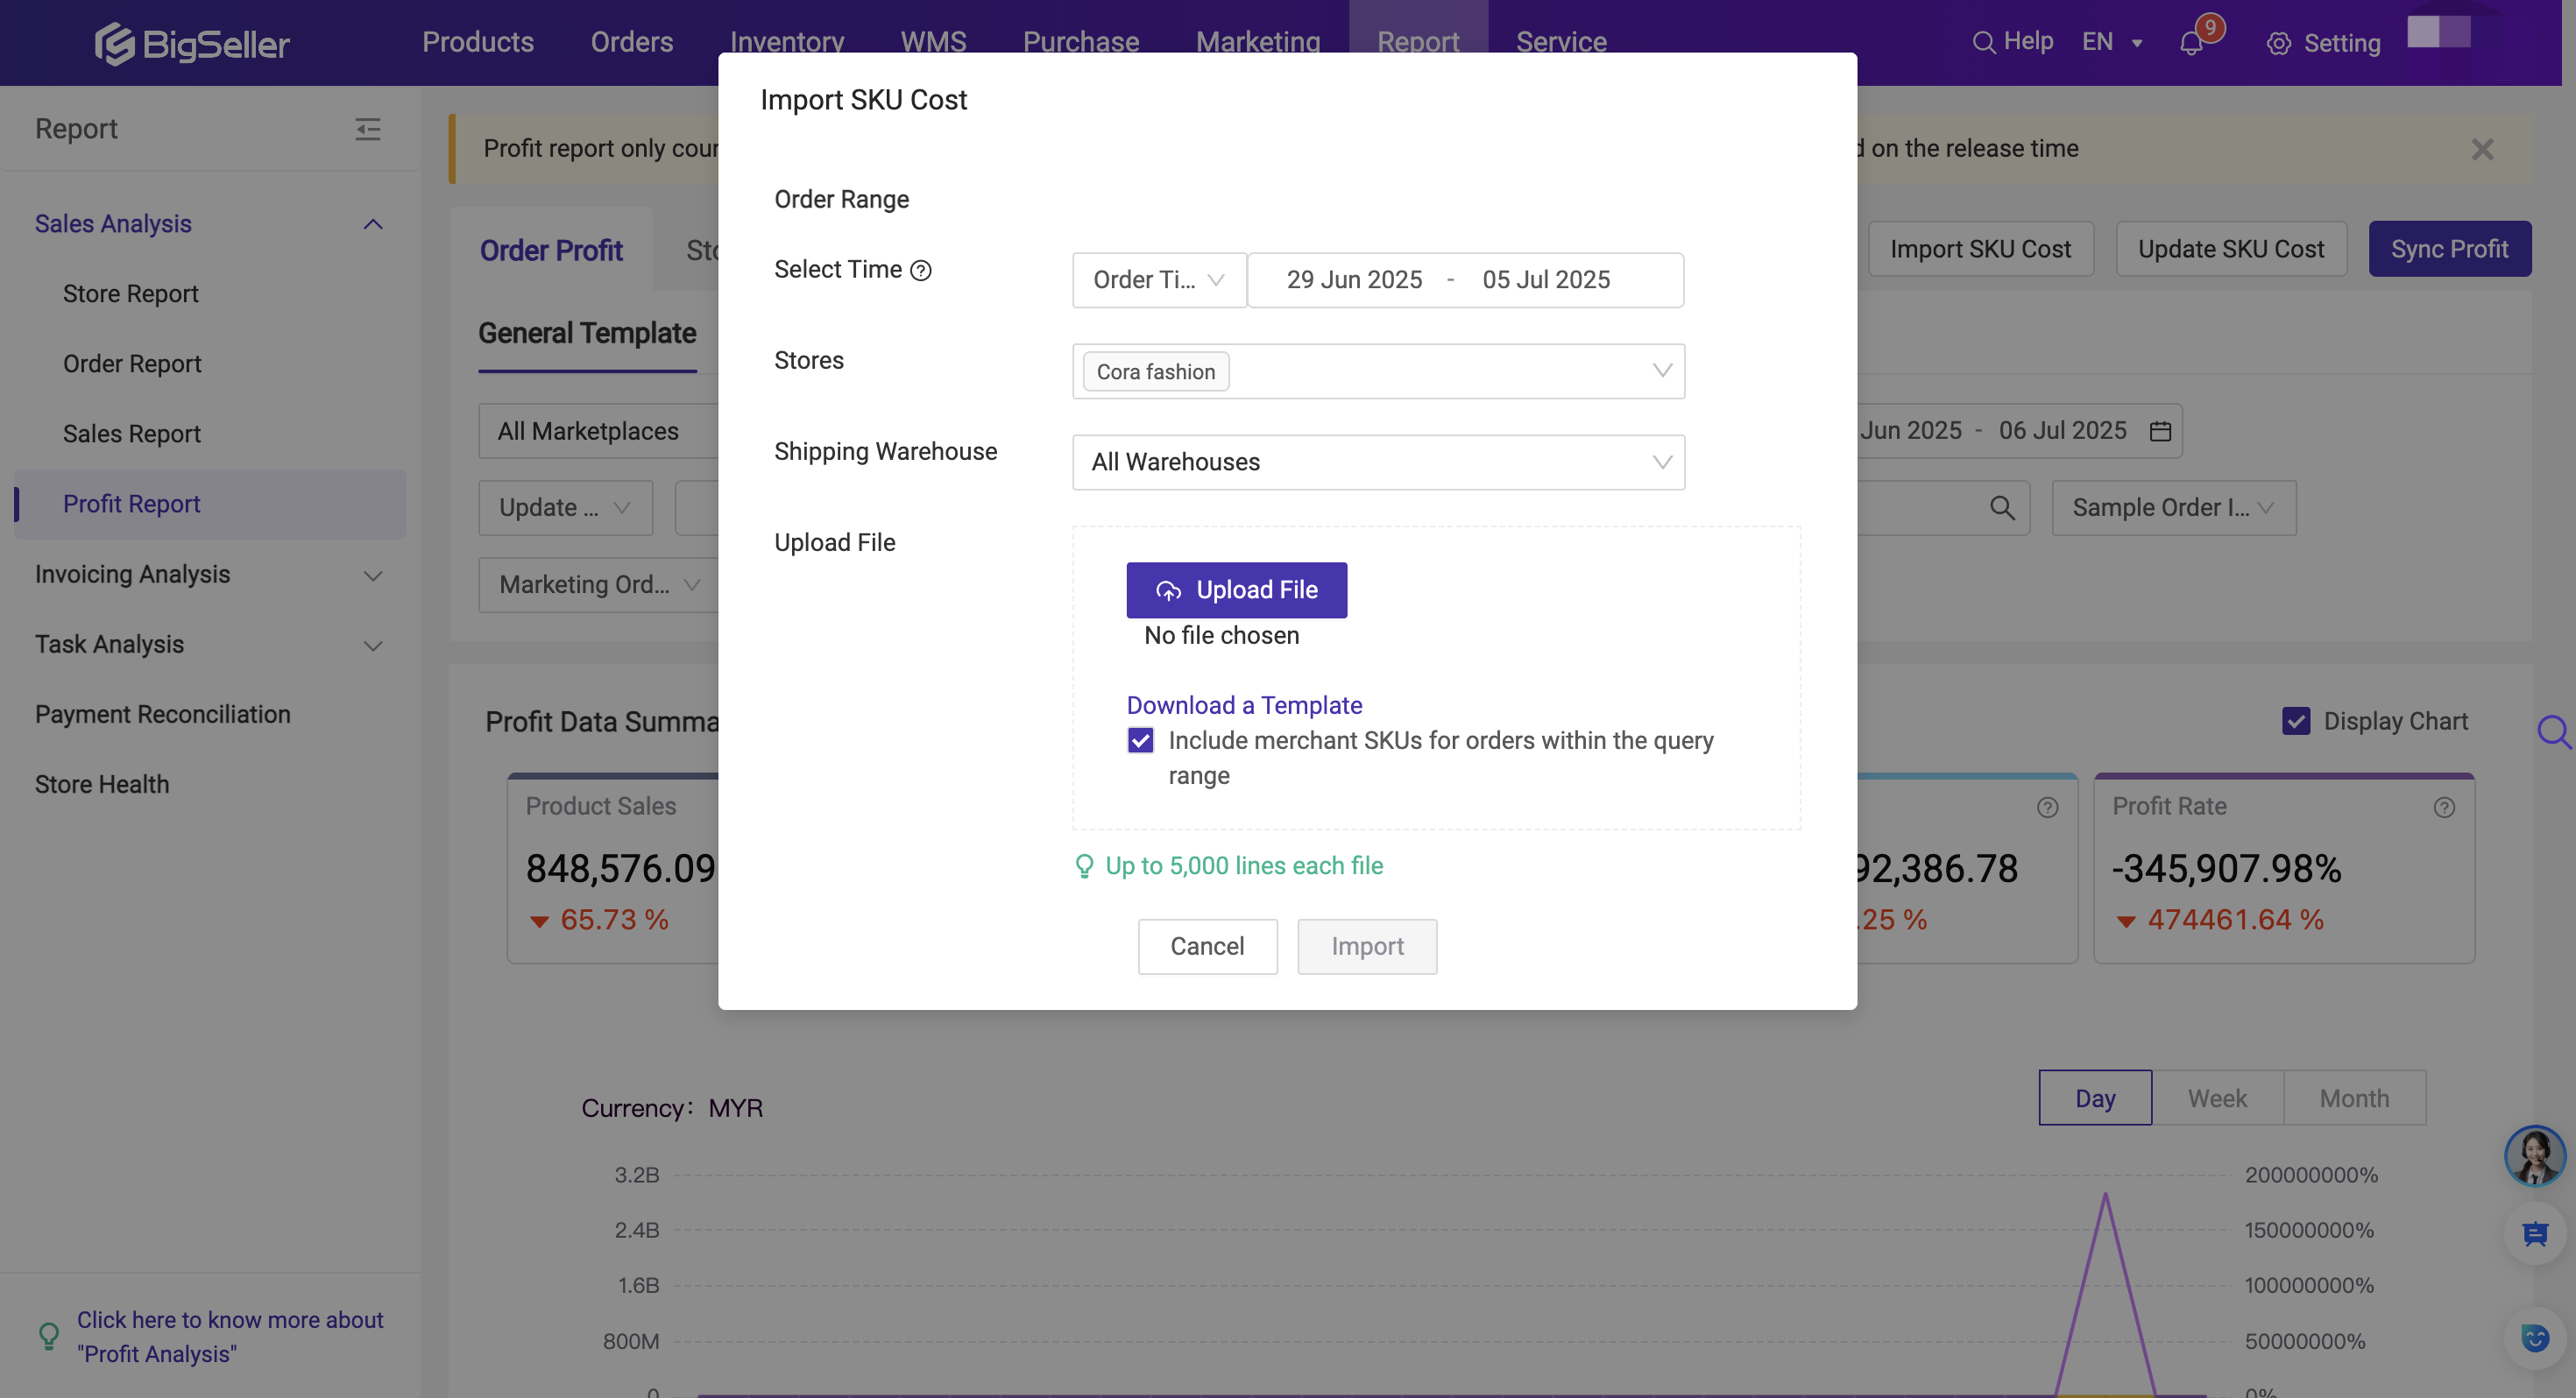
Task: Open Profit Analysis help link
Action: point(230,1336)
